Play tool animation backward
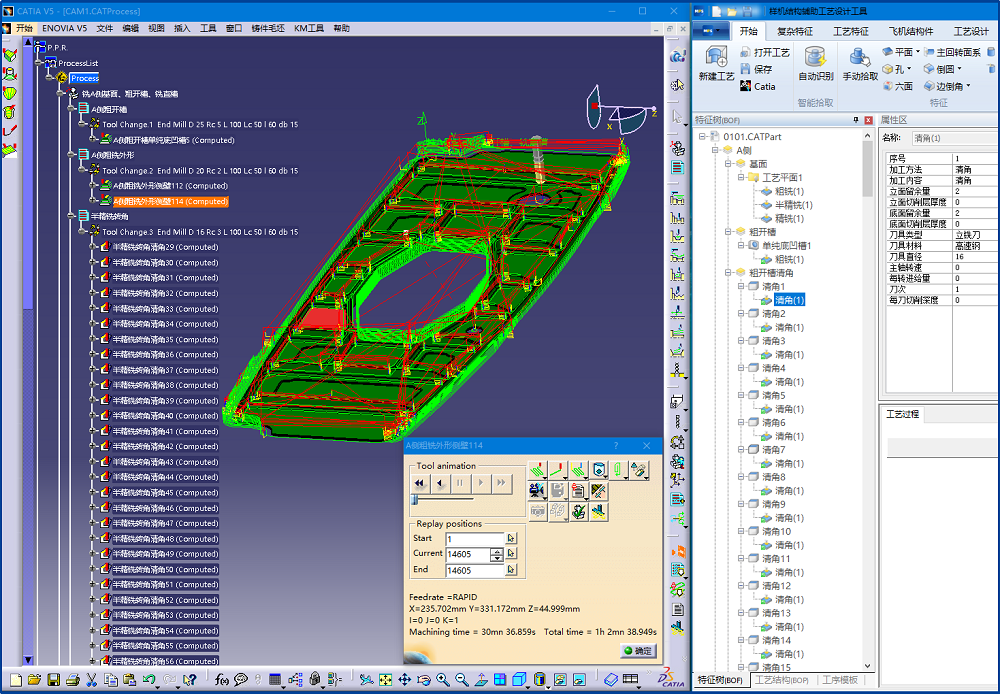The width and height of the screenshot is (1000, 694). pos(440,483)
